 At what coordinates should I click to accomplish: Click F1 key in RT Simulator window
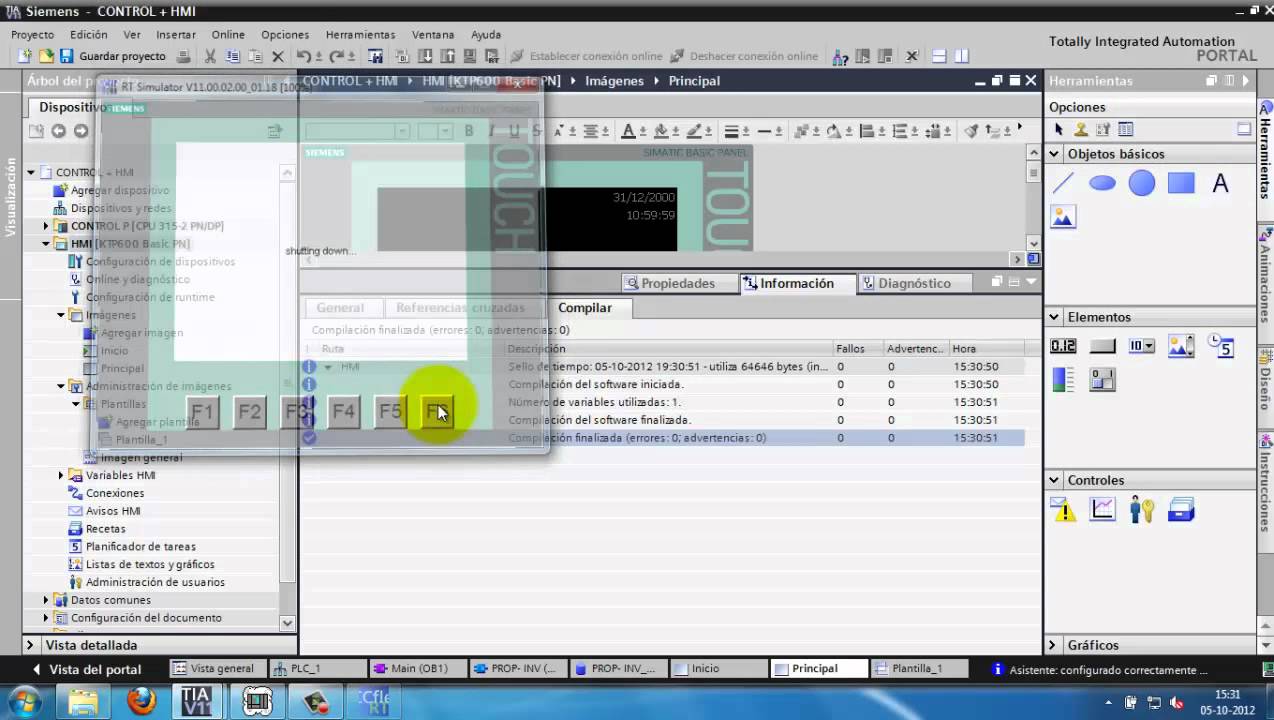pos(202,411)
